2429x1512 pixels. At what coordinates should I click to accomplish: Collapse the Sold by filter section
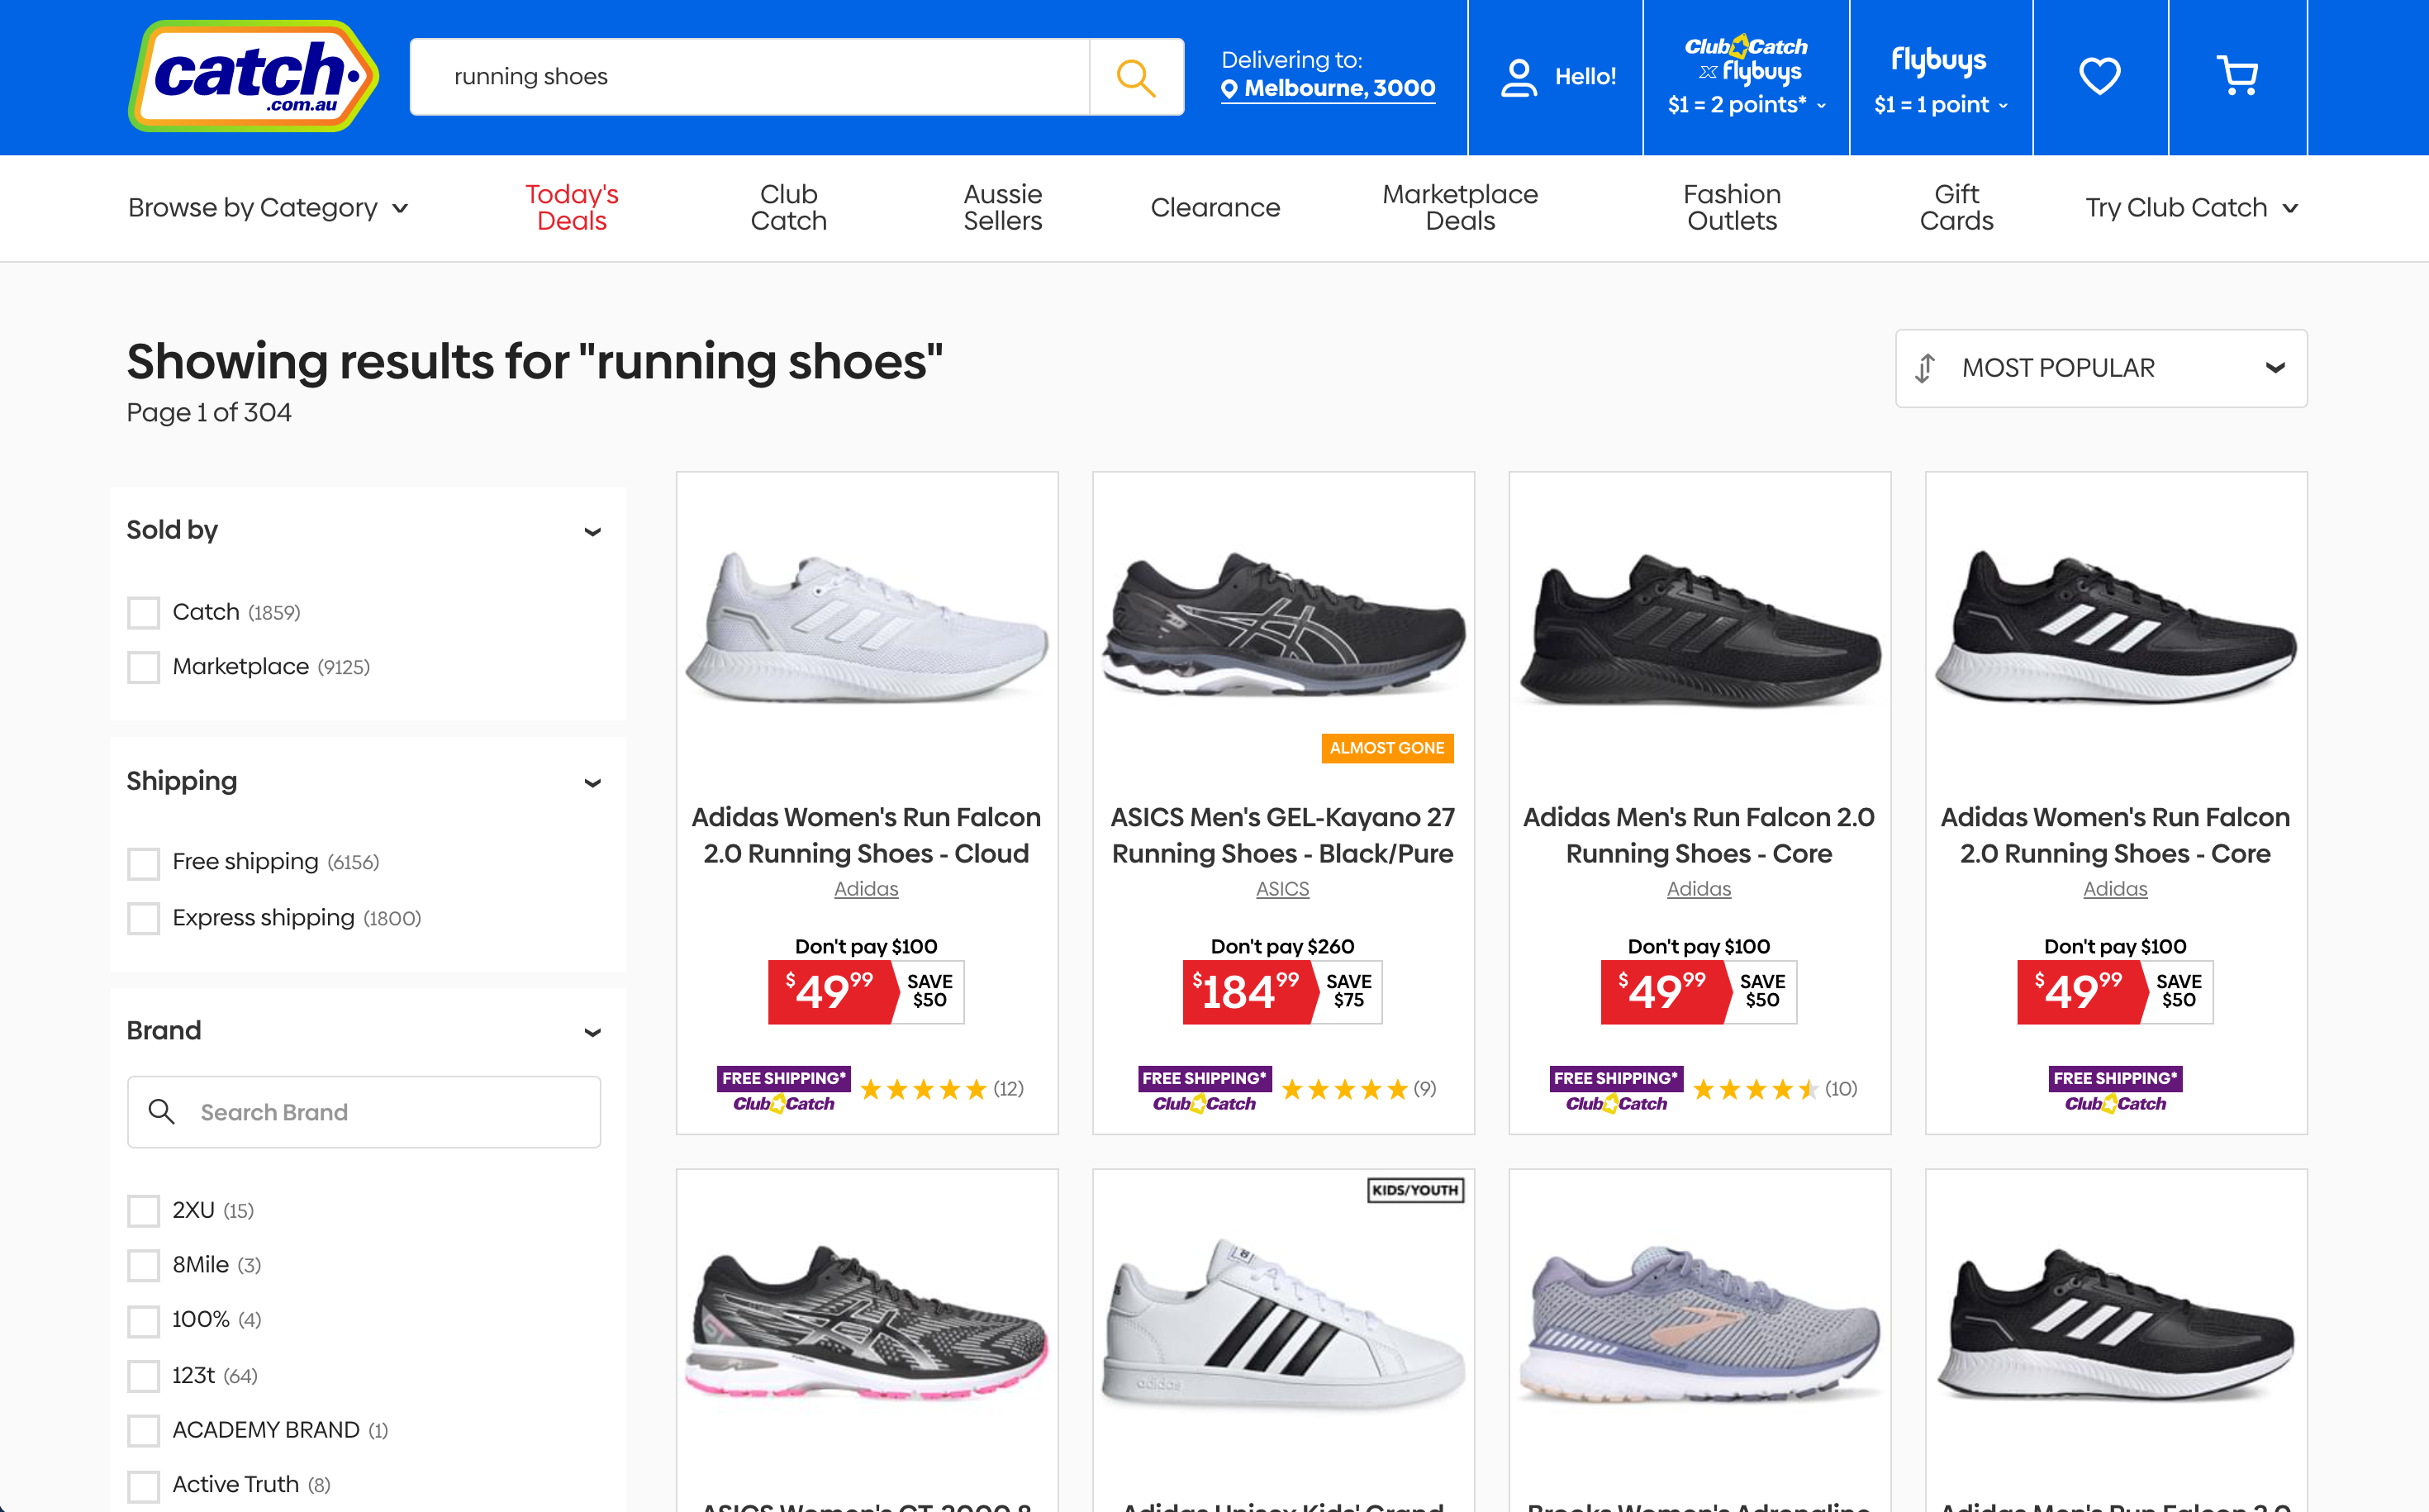click(x=592, y=531)
